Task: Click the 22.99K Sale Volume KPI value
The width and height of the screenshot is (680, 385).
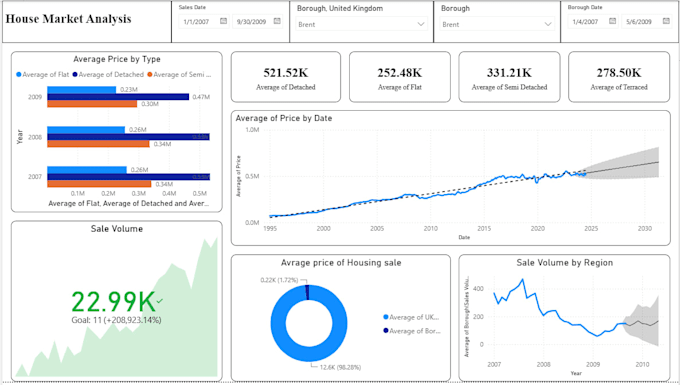Action: point(113,302)
